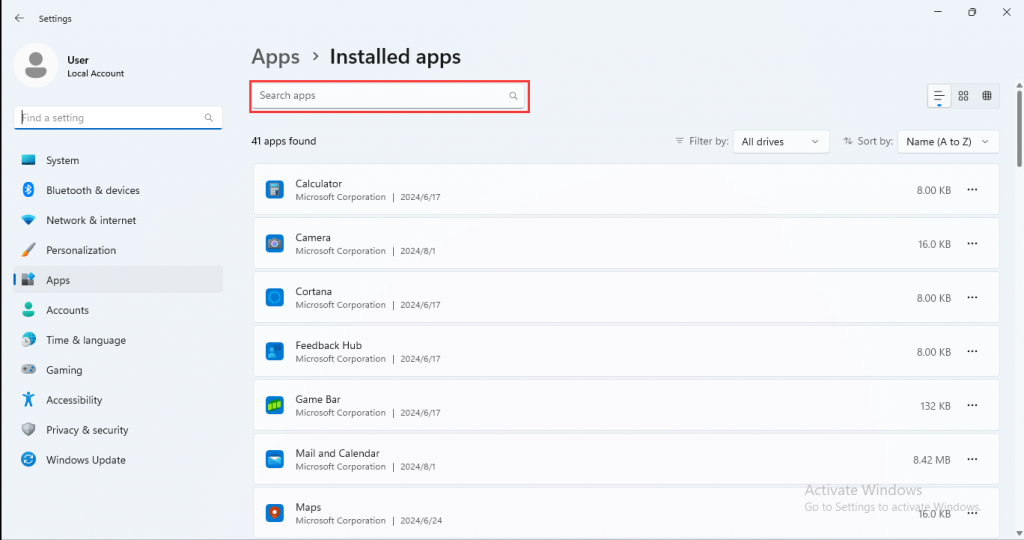1024x540 pixels.
Task: Open Privacy & security settings
Action: pos(118,430)
